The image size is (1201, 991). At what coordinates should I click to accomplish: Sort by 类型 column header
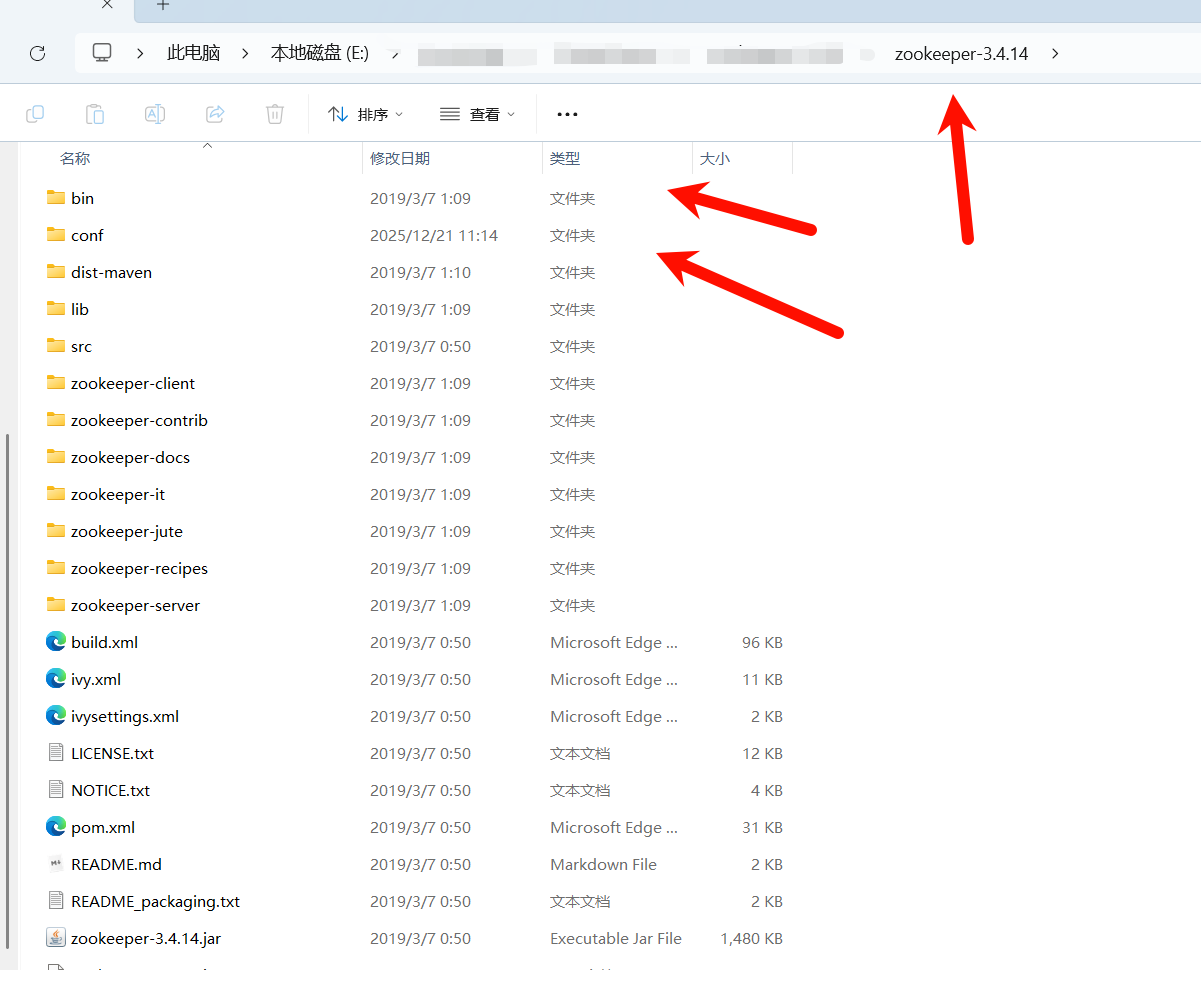[565, 158]
